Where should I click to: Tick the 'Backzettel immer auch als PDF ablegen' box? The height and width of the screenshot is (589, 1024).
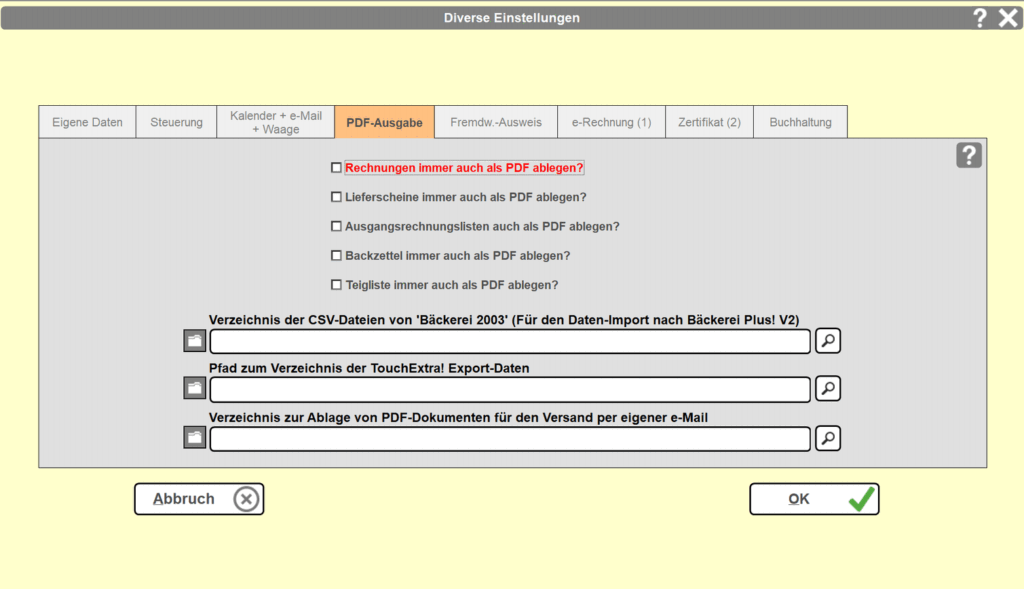336,255
